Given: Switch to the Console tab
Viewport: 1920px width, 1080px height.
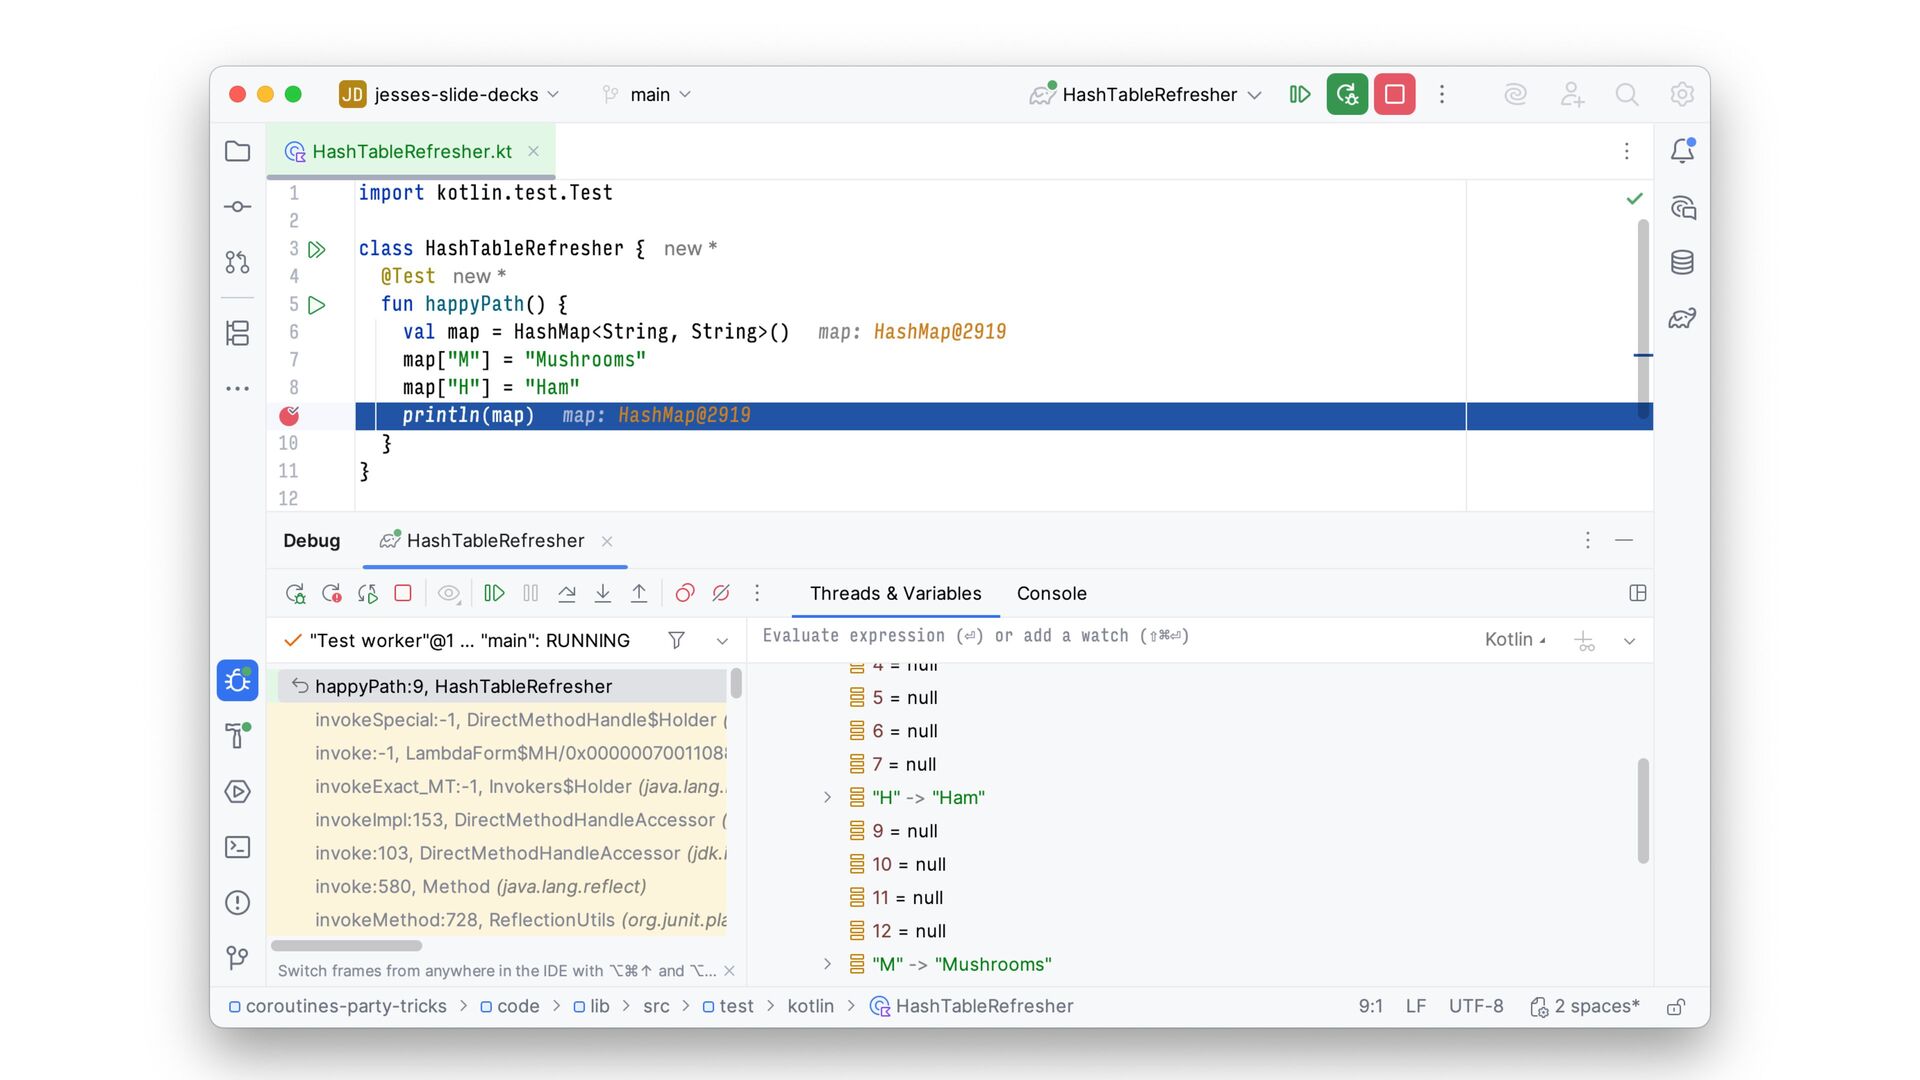Looking at the screenshot, I should [1051, 593].
